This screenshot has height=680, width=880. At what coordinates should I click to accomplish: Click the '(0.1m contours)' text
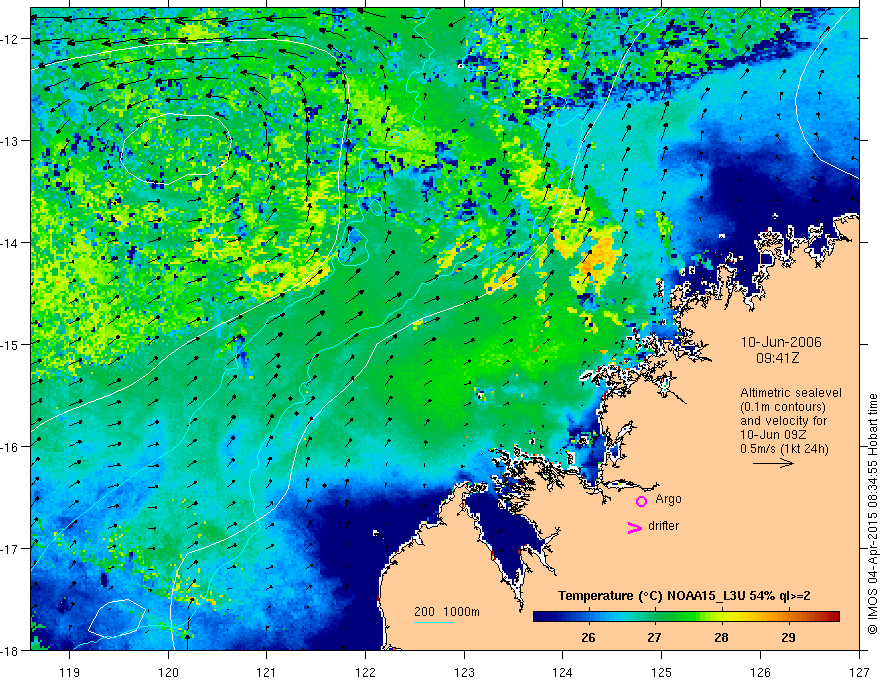pos(783,407)
